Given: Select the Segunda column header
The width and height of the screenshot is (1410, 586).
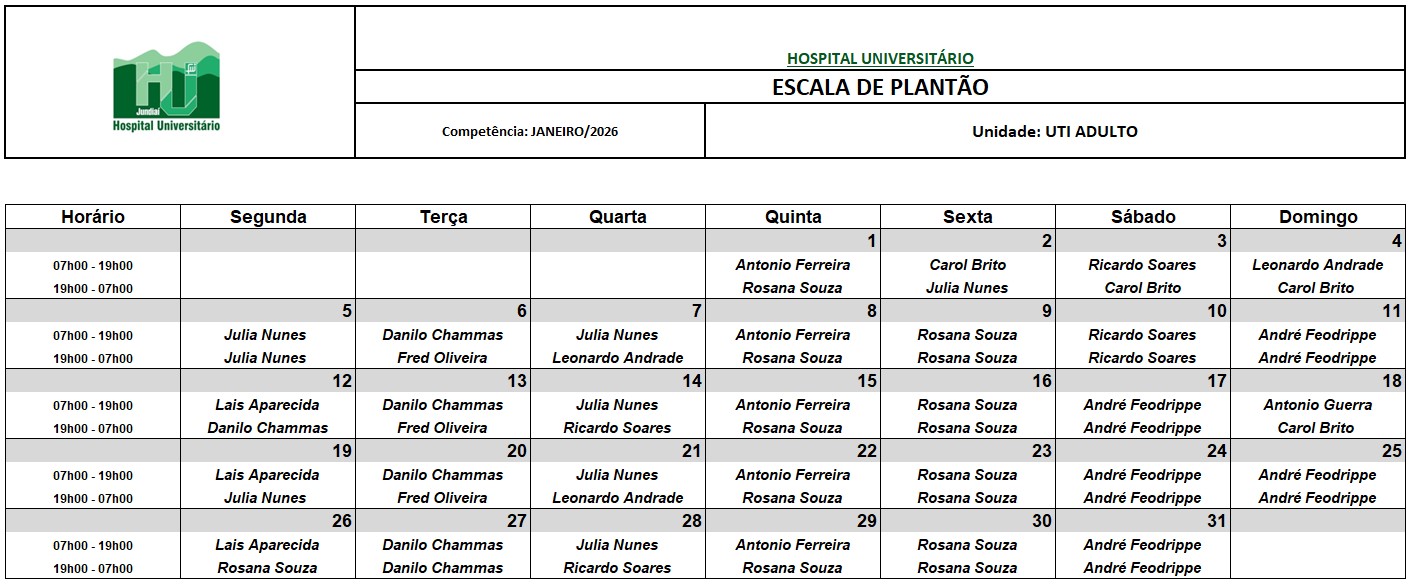Looking at the screenshot, I should (x=268, y=217).
